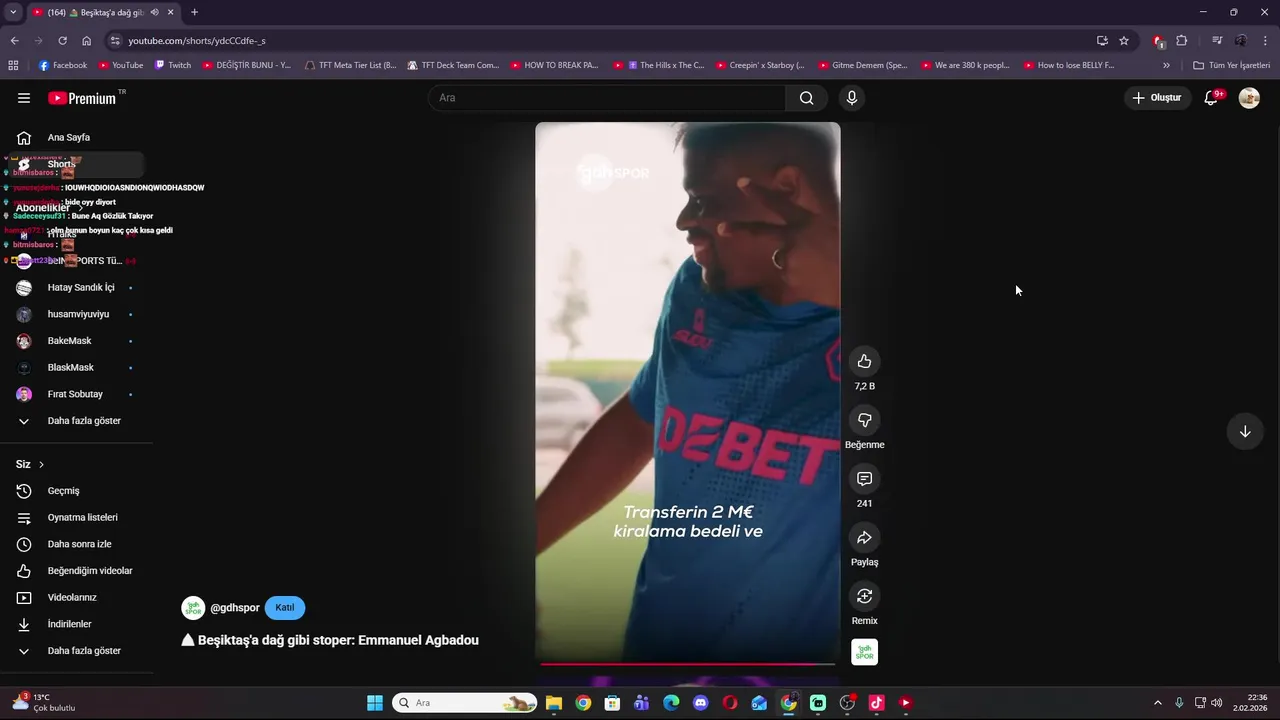Start voice search with the microphone
Image resolution: width=1280 pixels, height=720 pixels.
[852, 98]
